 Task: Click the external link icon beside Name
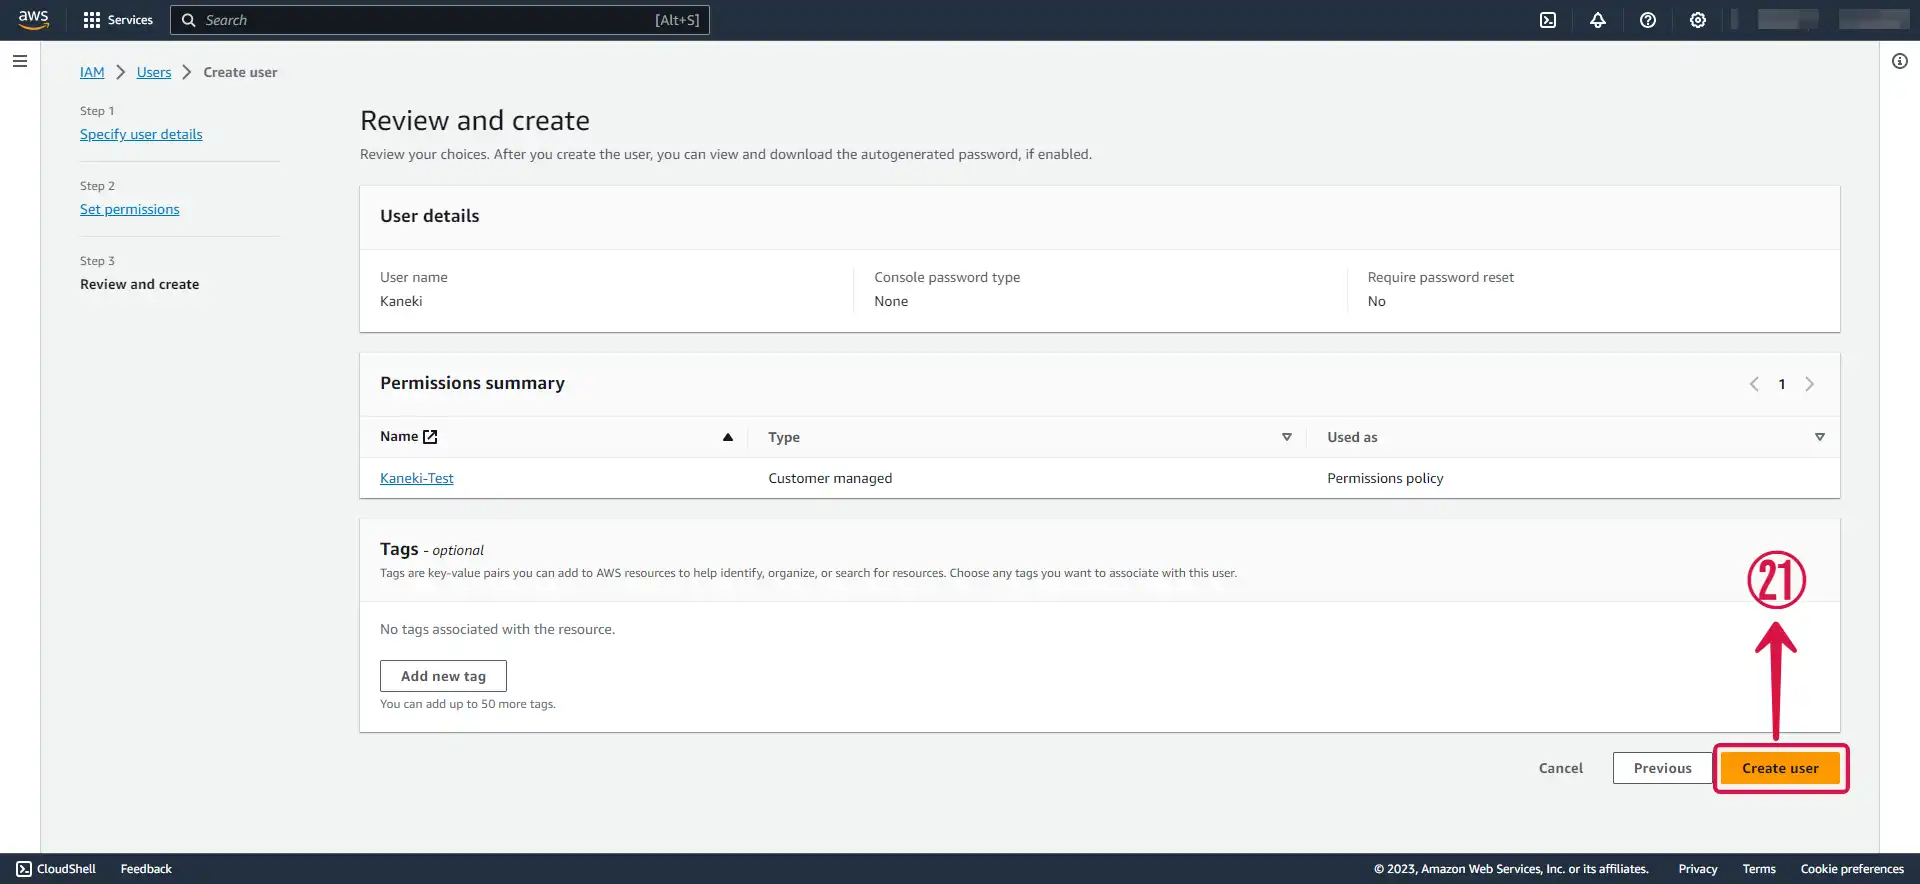pos(430,437)
